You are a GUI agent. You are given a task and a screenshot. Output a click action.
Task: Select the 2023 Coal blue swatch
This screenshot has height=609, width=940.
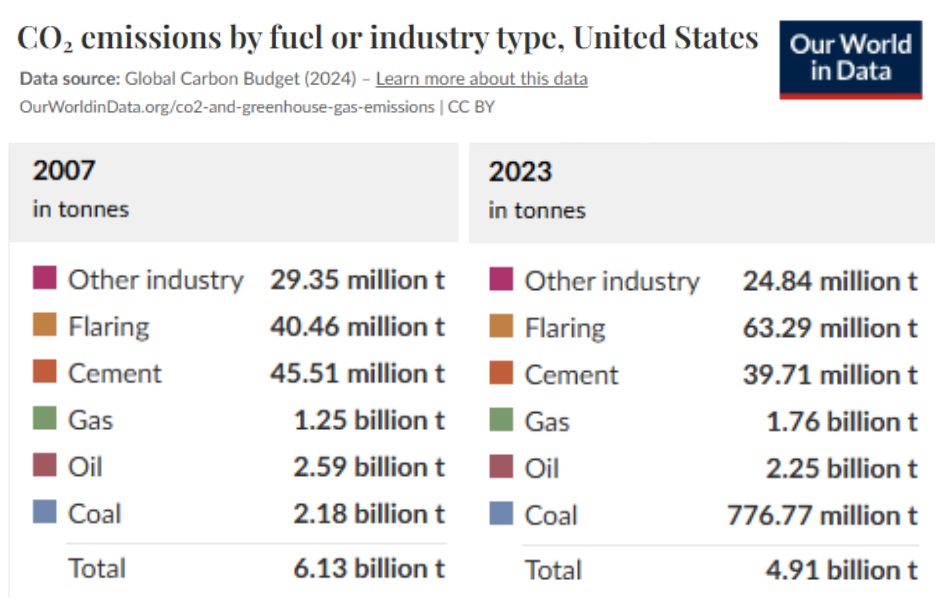tap(501, 513)
